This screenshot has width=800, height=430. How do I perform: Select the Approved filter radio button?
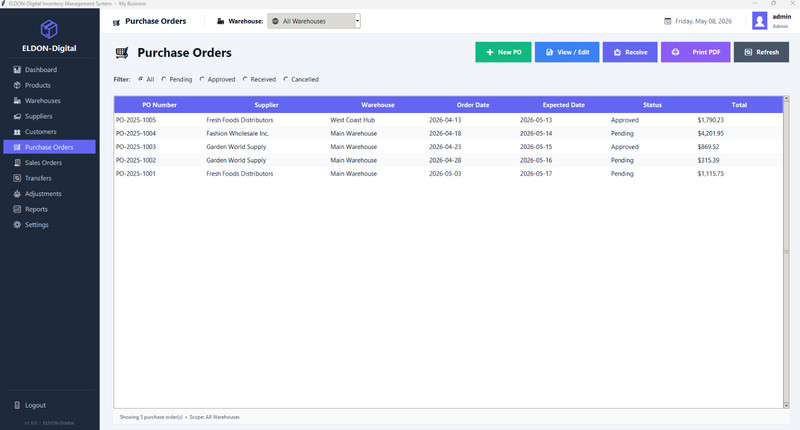(202, 79)
